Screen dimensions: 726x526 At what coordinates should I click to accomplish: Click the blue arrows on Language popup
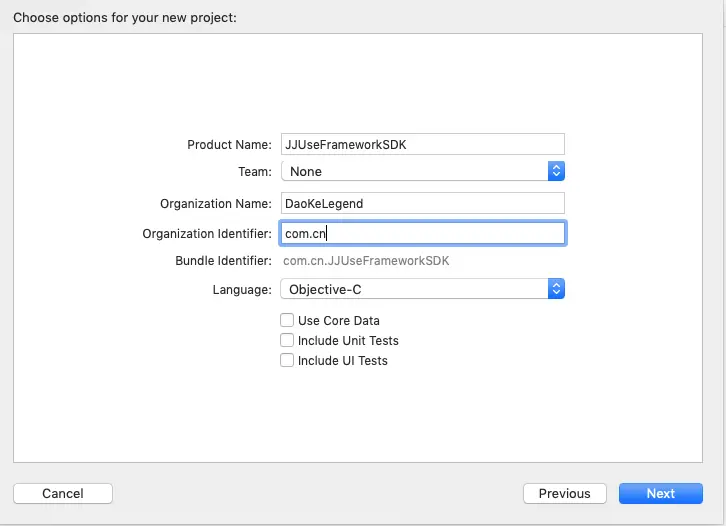pyautogui.click(x=557, y=289)
